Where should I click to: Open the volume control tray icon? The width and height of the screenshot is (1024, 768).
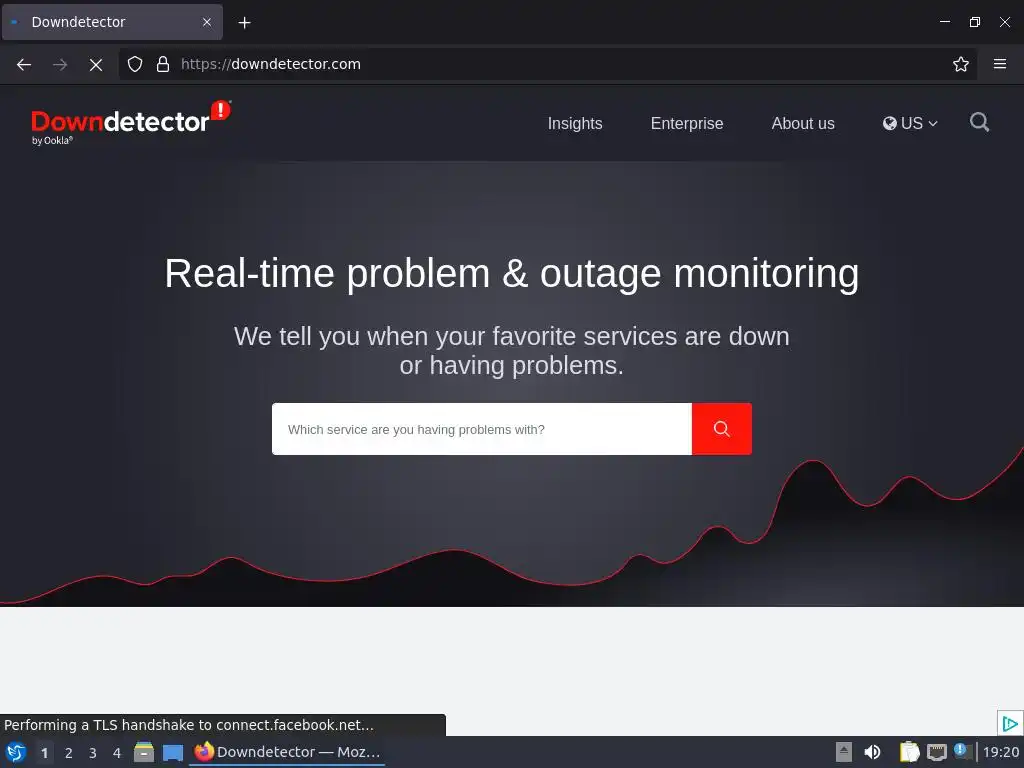point(872,752)
